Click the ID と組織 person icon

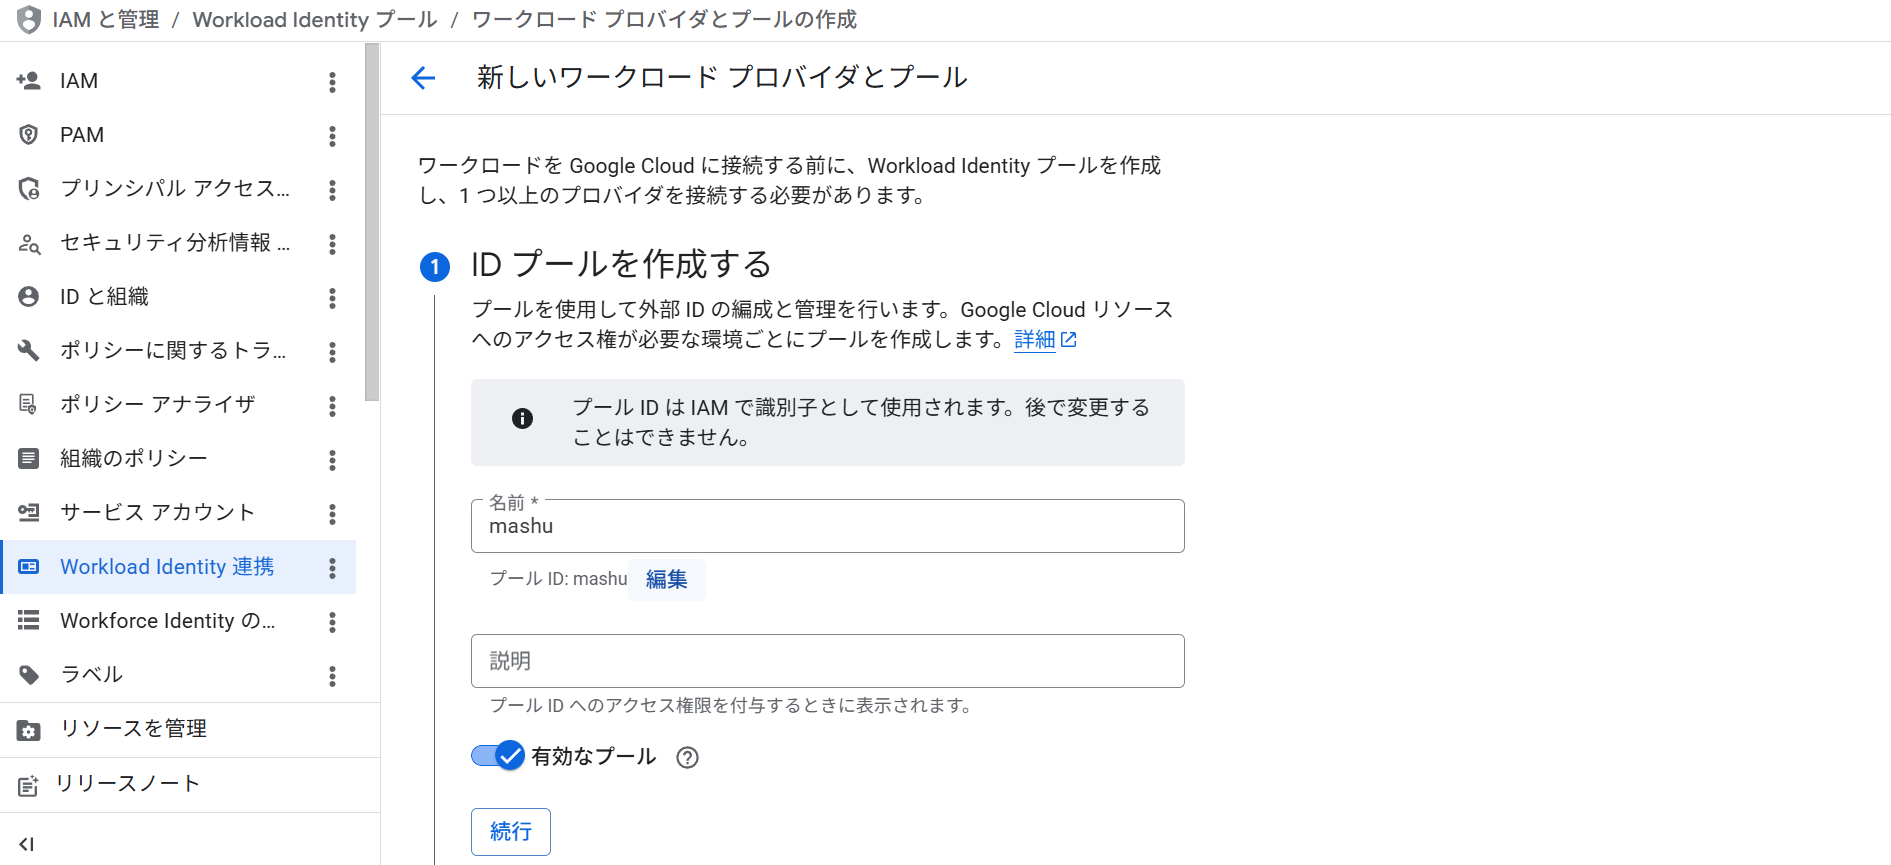29,297
